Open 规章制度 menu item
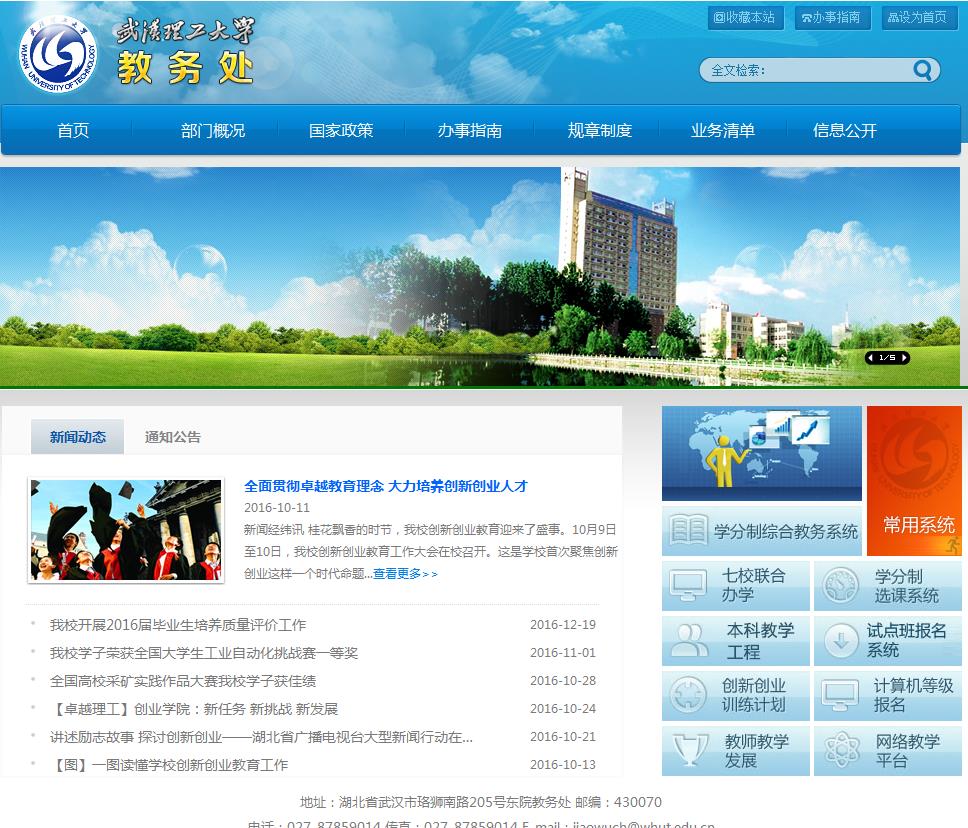Image resolution: width=968 pixels, height=828 pixels. (x=599, y=130)
